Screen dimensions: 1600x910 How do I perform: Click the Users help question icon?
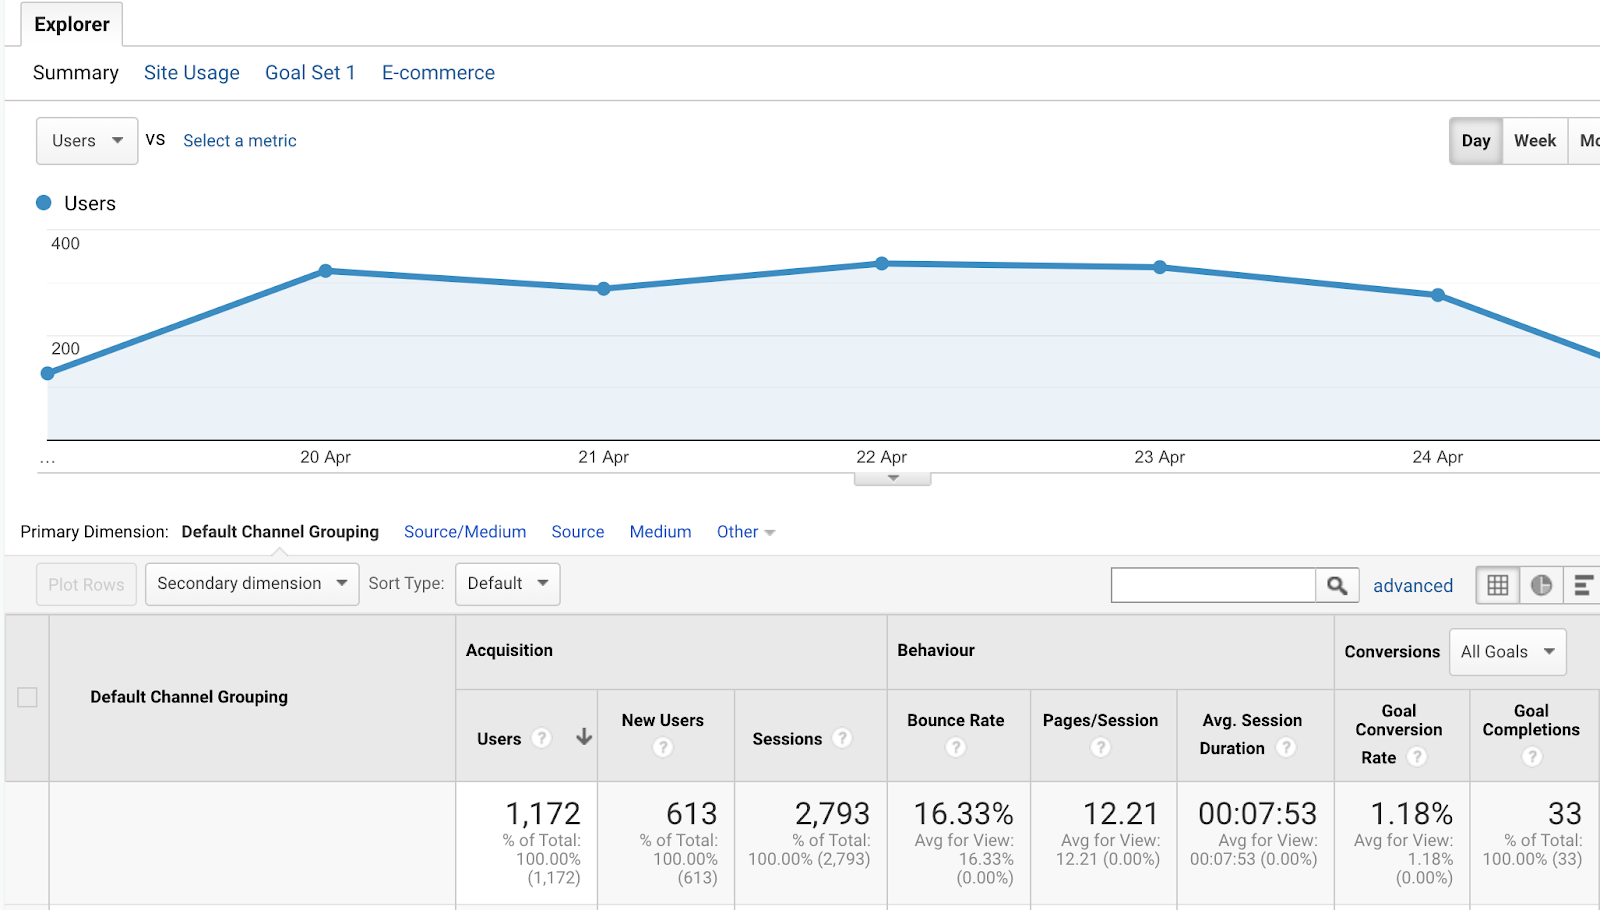(x=542, y=738)
